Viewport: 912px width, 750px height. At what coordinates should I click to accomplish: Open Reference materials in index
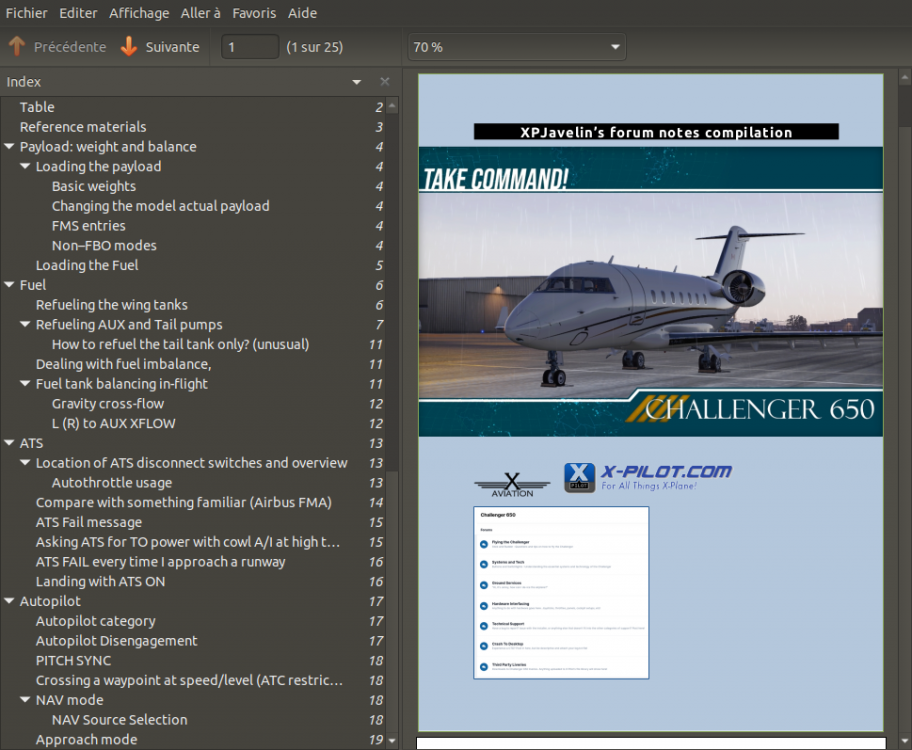83,127
